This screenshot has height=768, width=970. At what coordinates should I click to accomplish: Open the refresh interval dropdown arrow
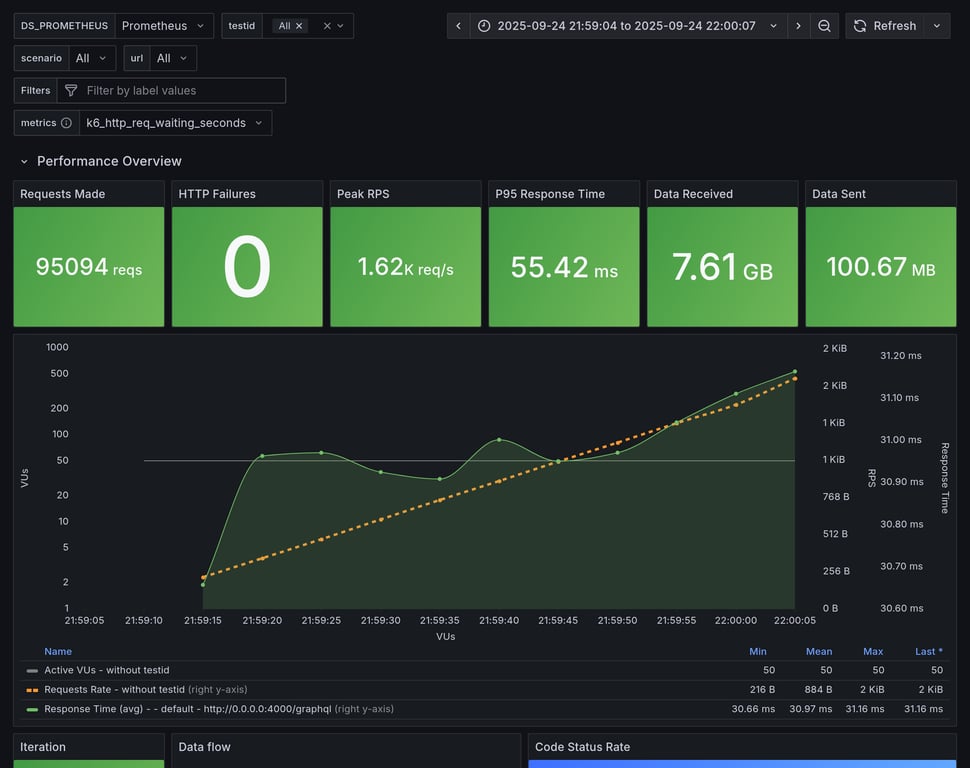[937, 26]
